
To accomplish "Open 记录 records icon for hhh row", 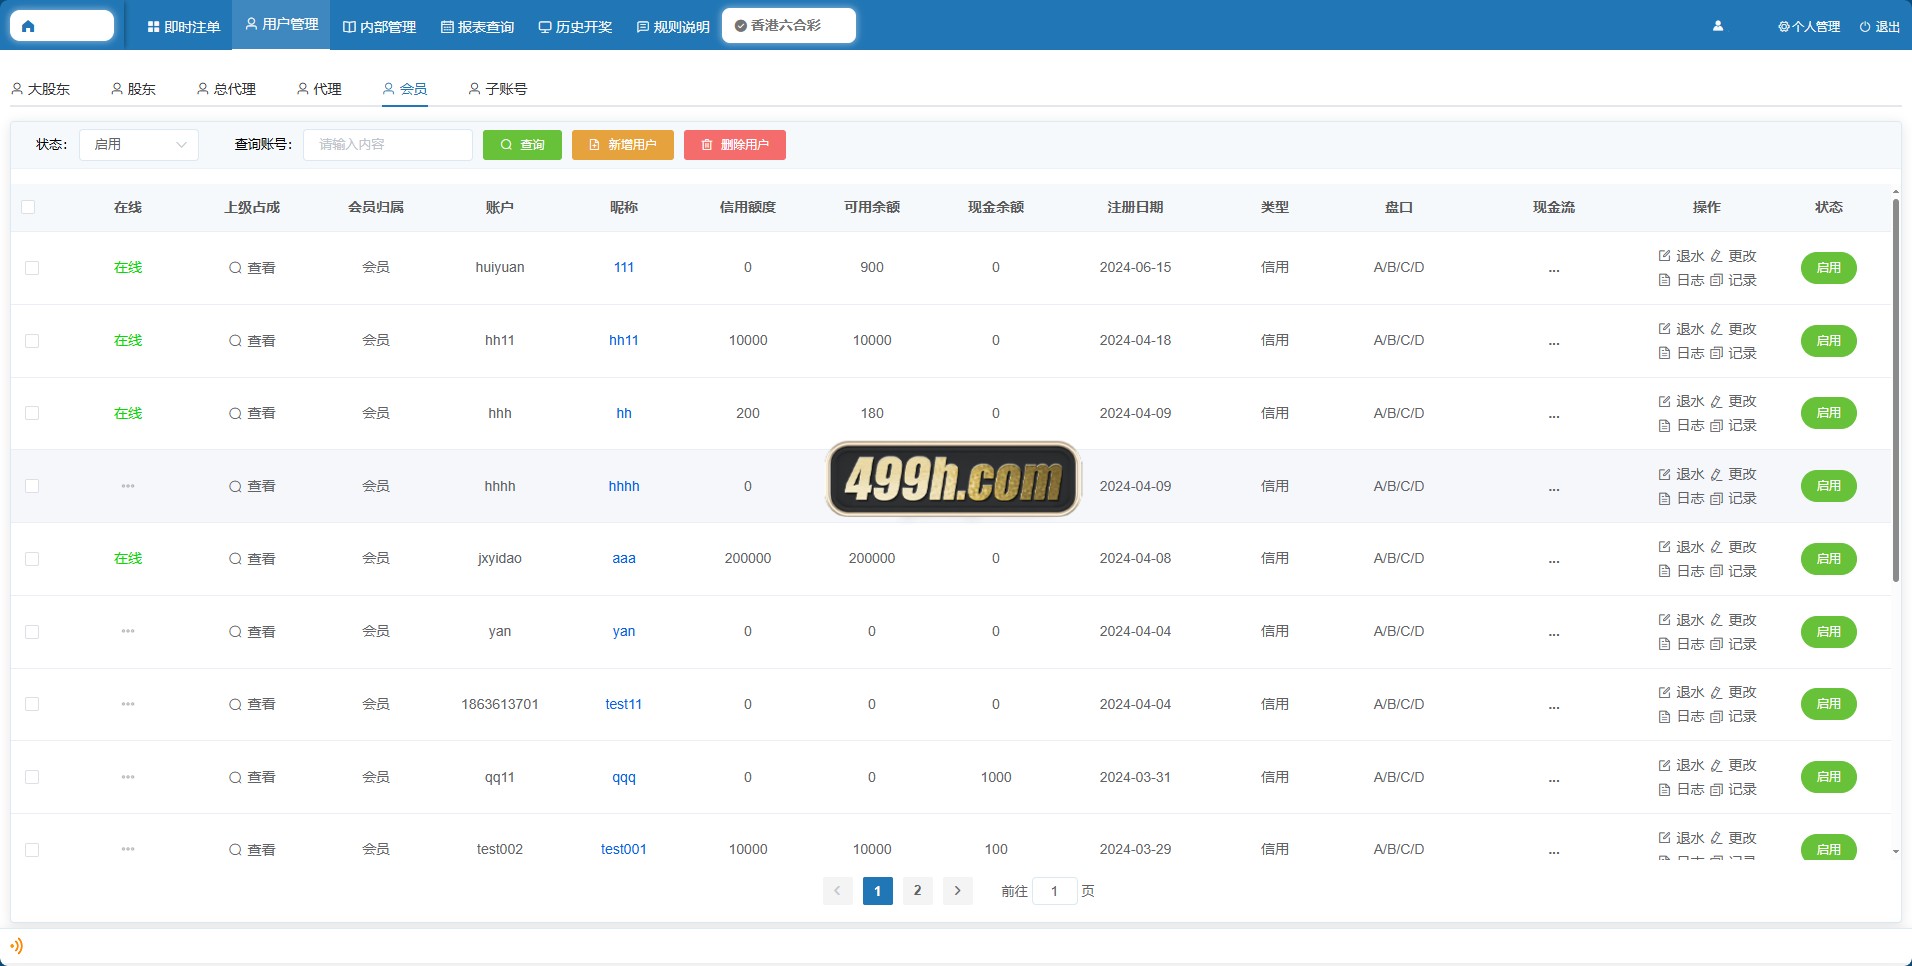I will tap(1716, 426).
